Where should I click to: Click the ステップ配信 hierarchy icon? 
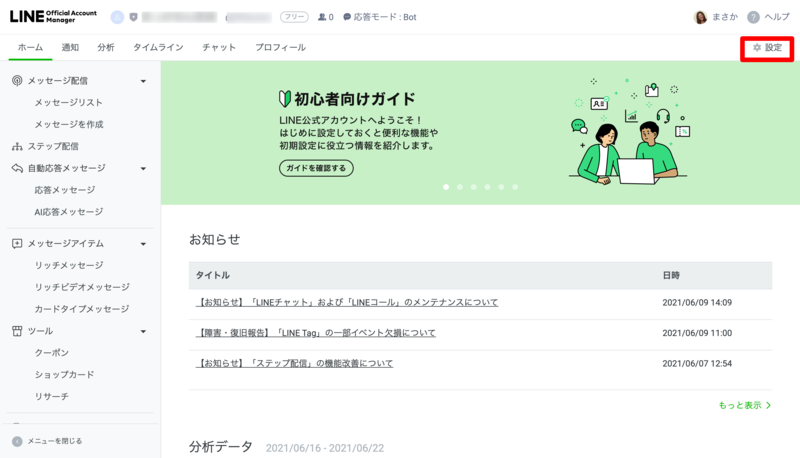click(x=17, y=146)
